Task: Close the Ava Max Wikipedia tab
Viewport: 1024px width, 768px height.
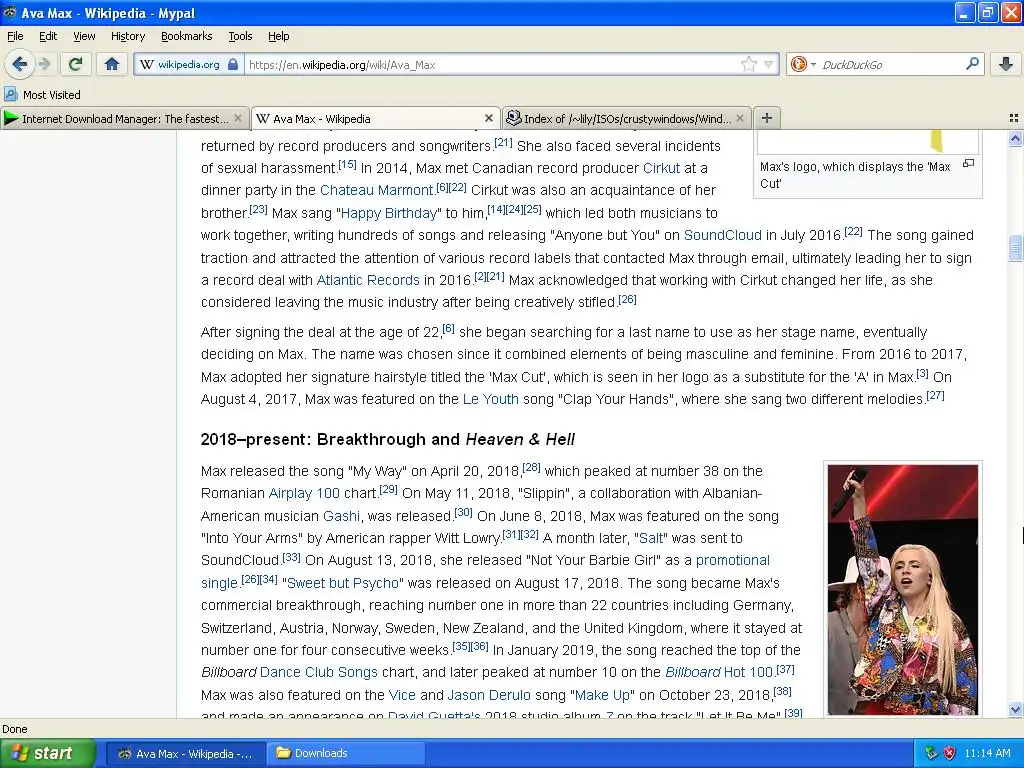Action: pos(488,118)
